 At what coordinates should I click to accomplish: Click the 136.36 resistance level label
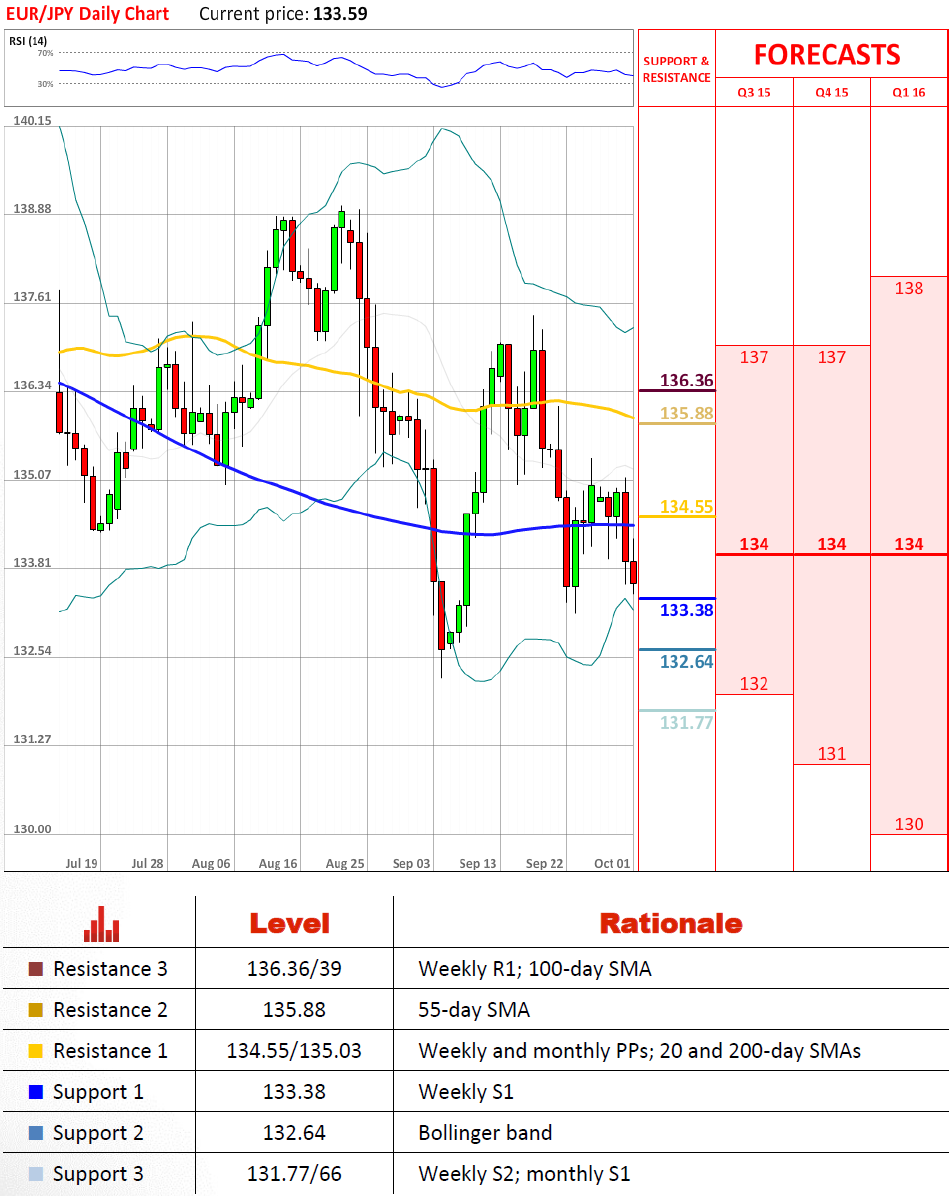pos(686,381)
